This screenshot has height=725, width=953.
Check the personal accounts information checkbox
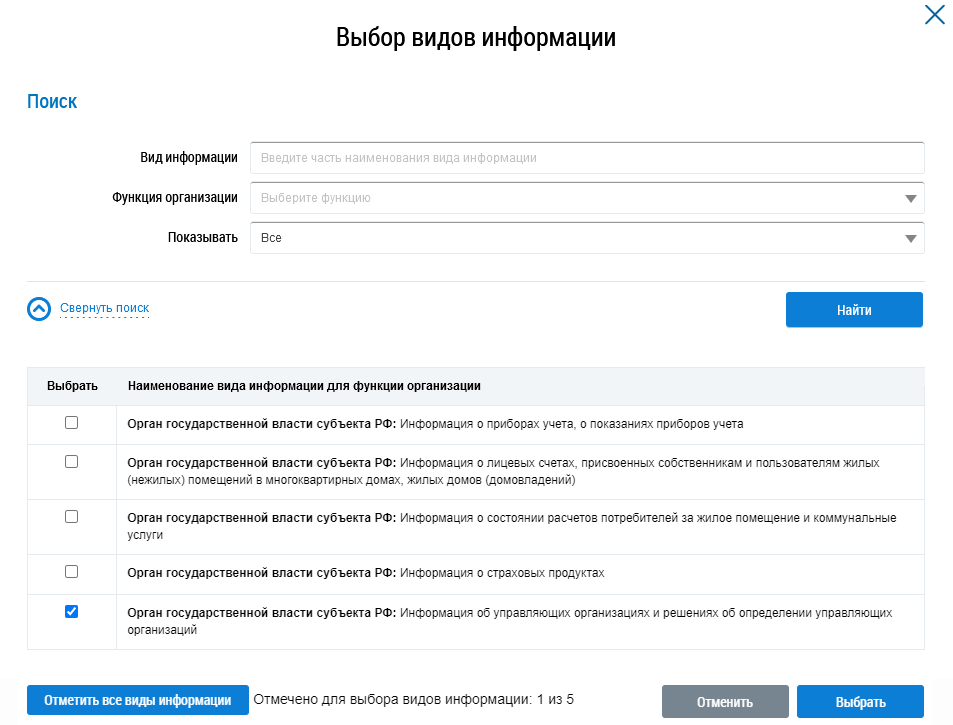[x=71, y=462]
